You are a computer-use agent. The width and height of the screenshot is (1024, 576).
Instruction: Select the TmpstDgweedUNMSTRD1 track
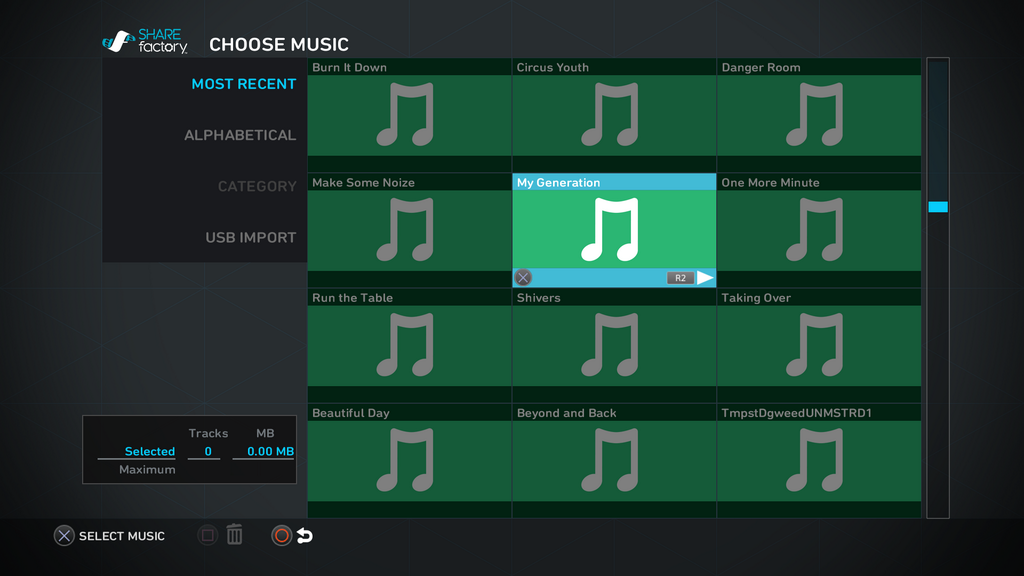[818, 460]
